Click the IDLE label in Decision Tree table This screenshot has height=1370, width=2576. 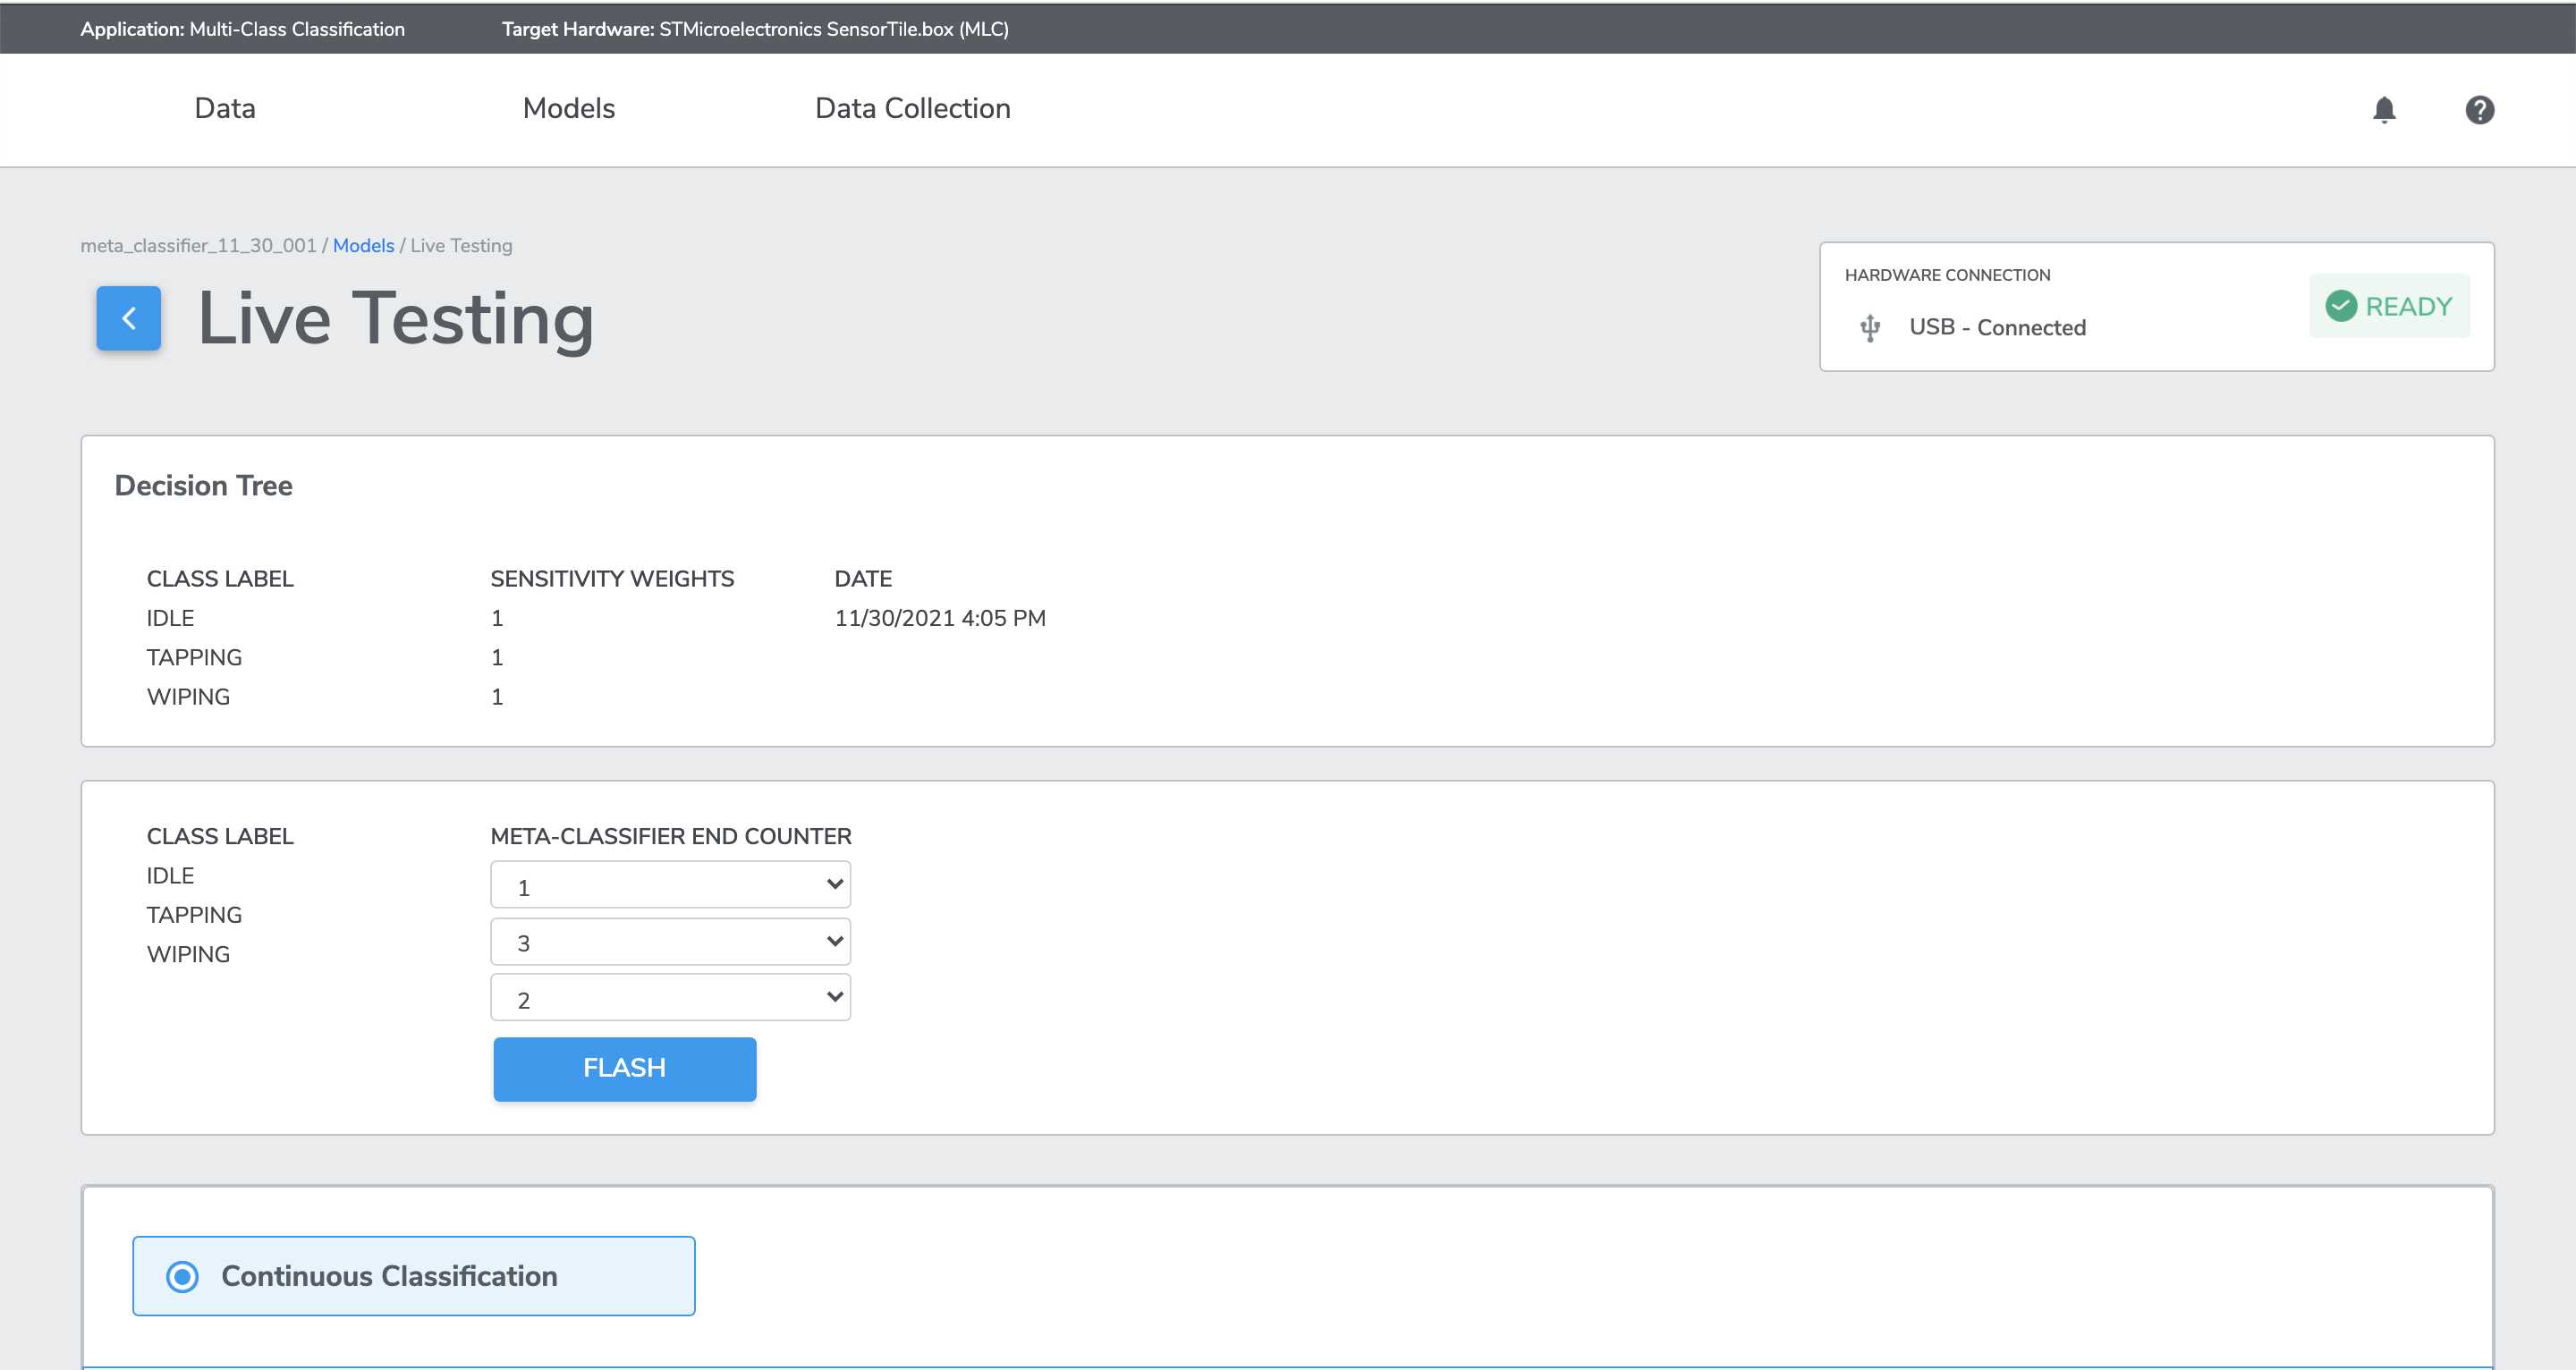[x=170, y=618]
